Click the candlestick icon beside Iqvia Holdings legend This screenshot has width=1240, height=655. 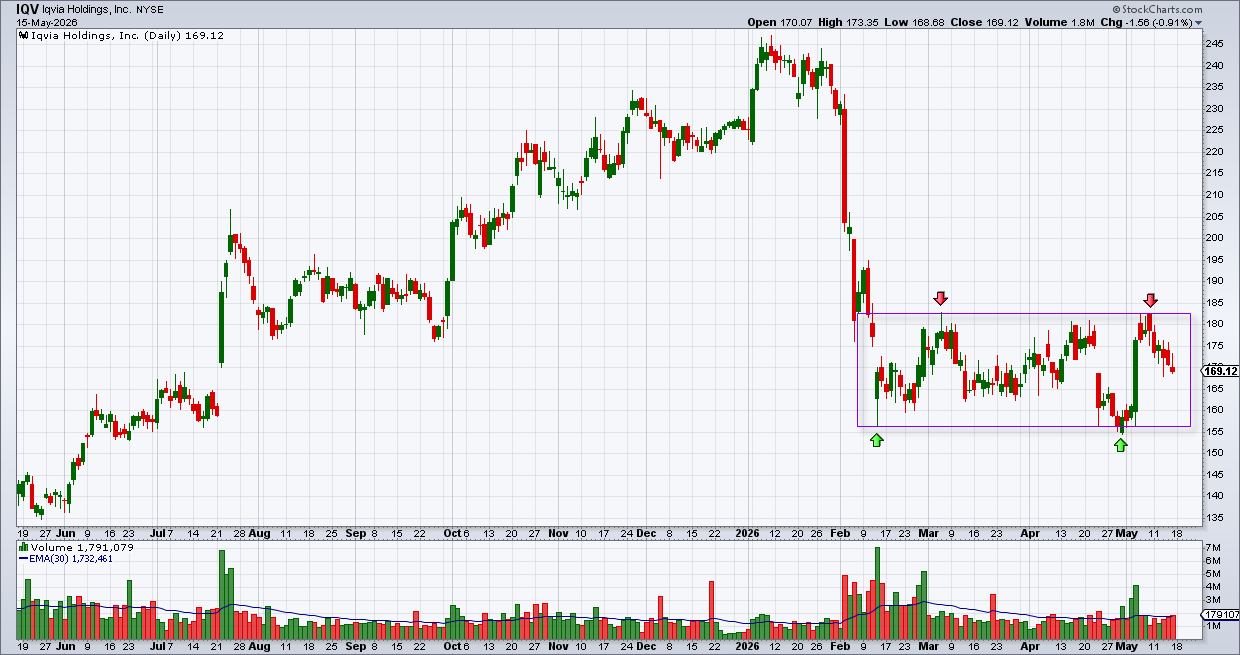click(22, 35)
